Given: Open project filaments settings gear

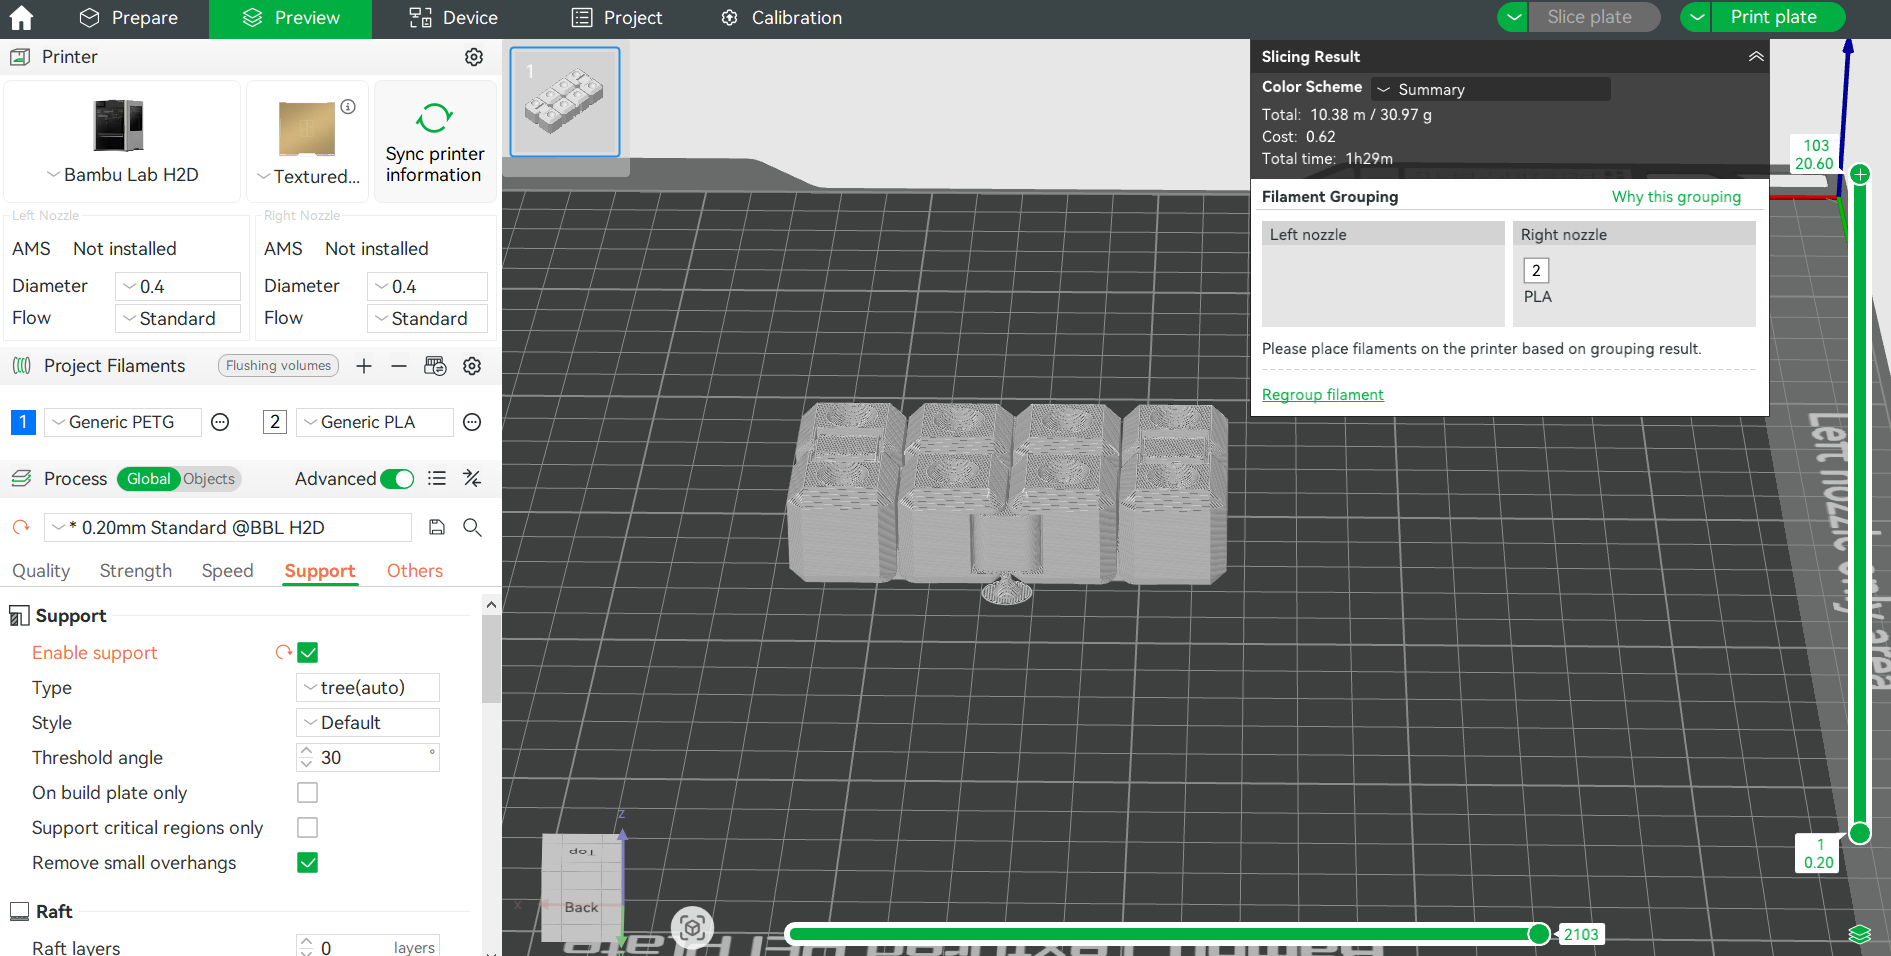Looking at the screenshot, I should pos(472,366).
